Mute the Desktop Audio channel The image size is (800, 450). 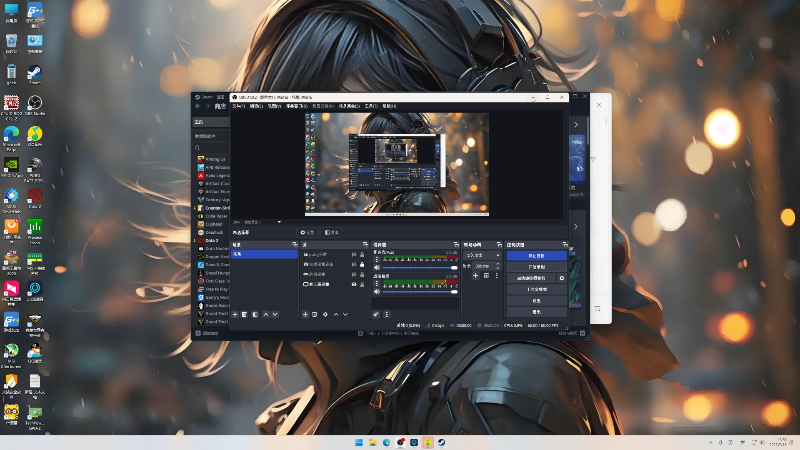coord(377,291)
